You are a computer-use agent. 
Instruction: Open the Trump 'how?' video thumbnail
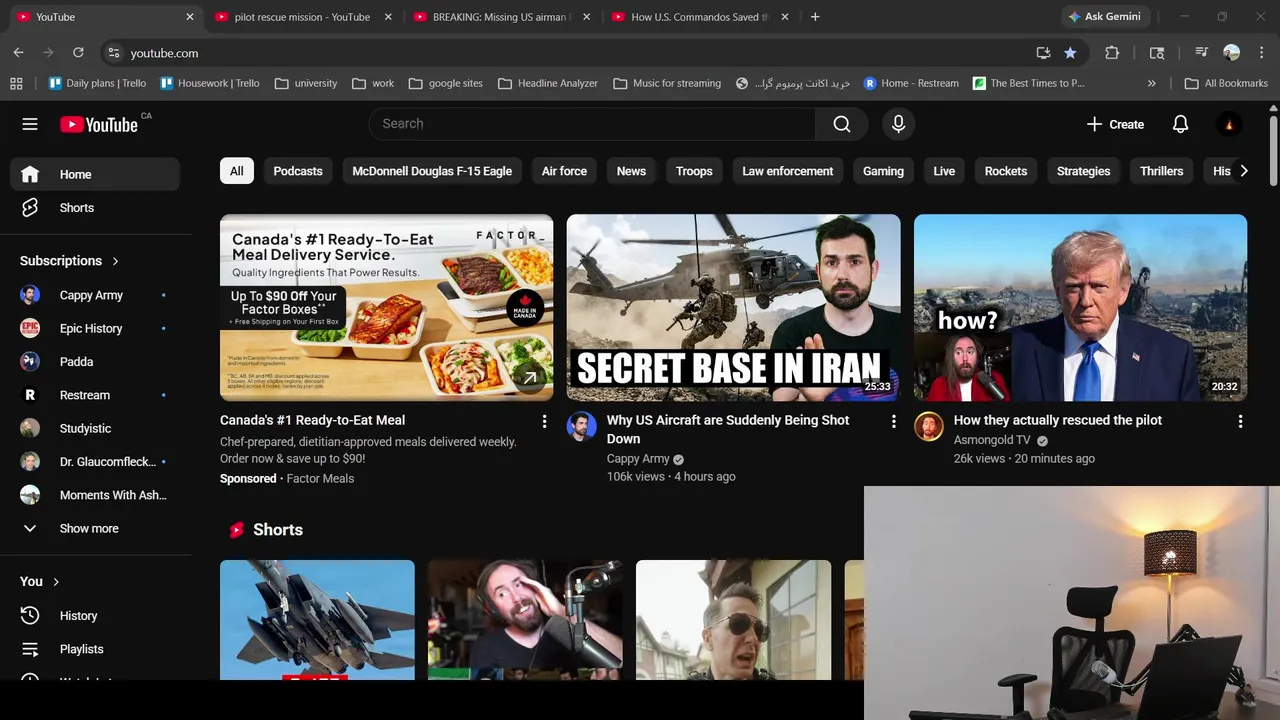pos(1080,308)
